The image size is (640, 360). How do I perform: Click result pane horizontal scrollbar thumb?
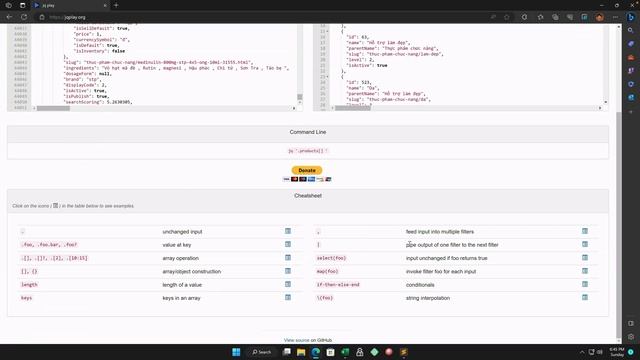click(x=353, y=108)
